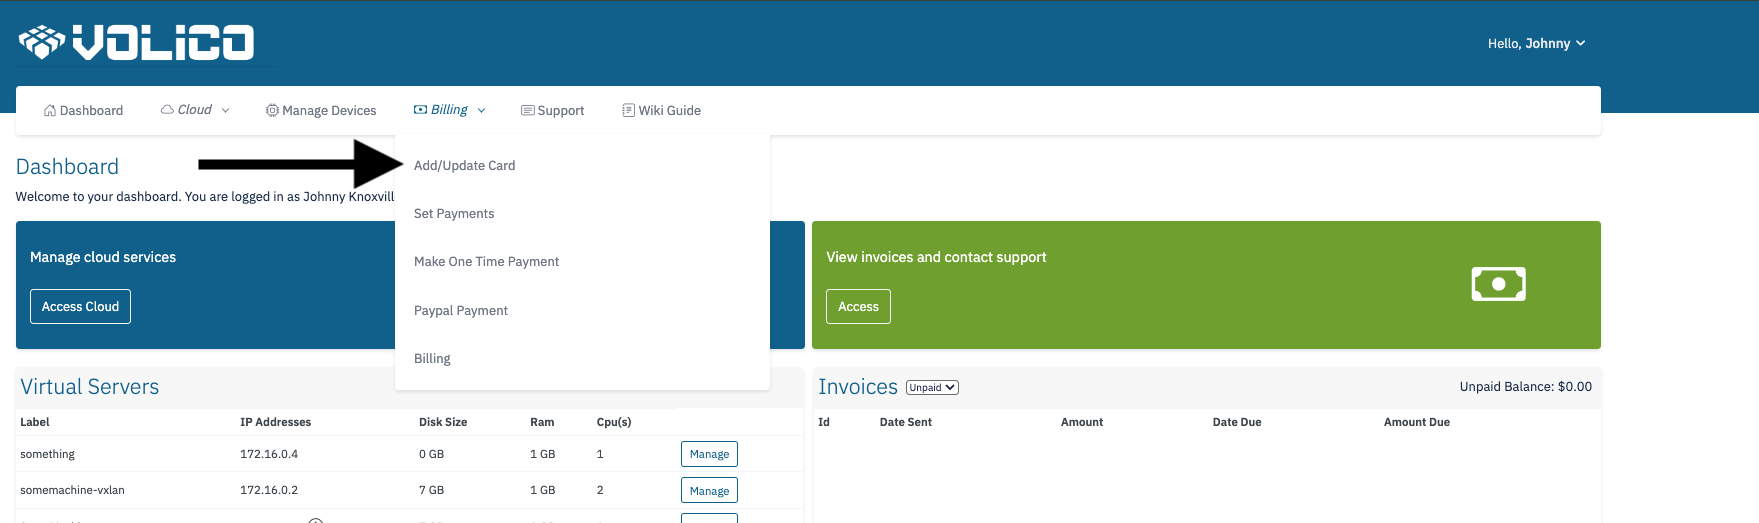Expand the Hello, Johnny user menu
1759x523 pixels.
[1536, 44]
